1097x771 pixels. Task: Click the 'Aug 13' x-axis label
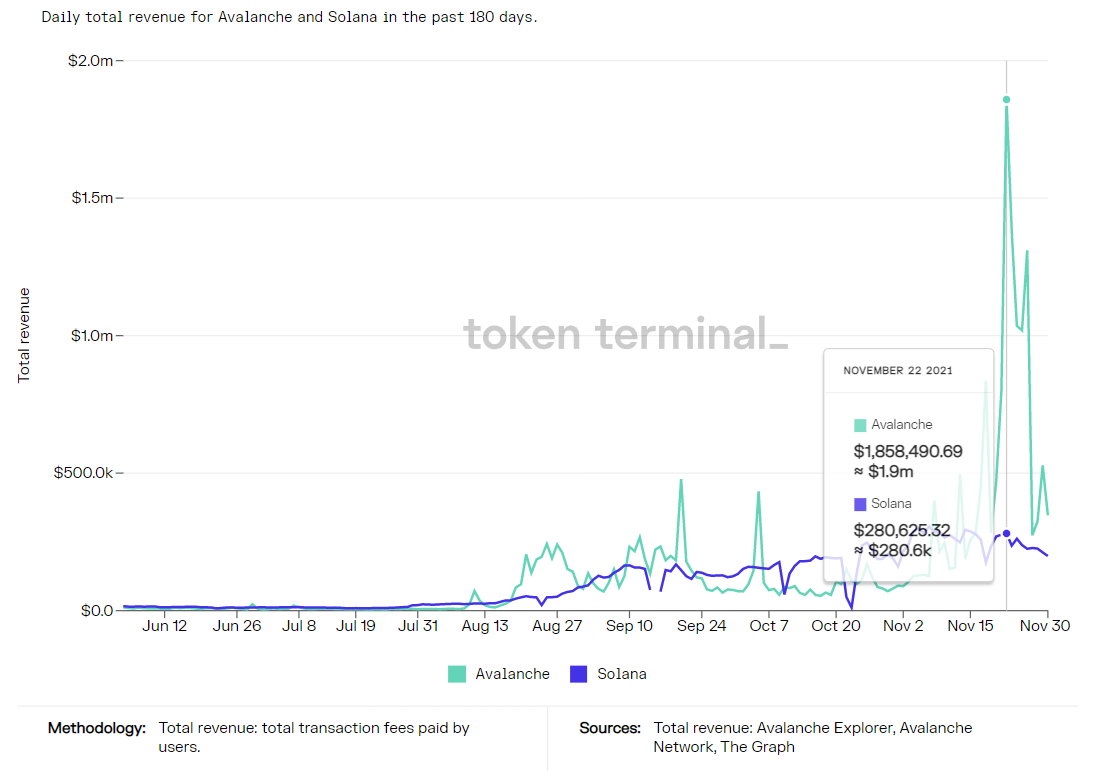coord(485,625)
